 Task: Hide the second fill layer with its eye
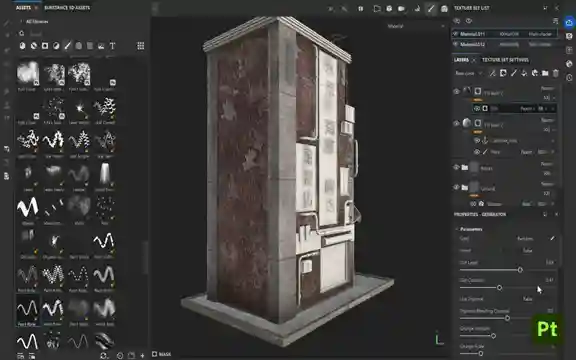[457, 123]
